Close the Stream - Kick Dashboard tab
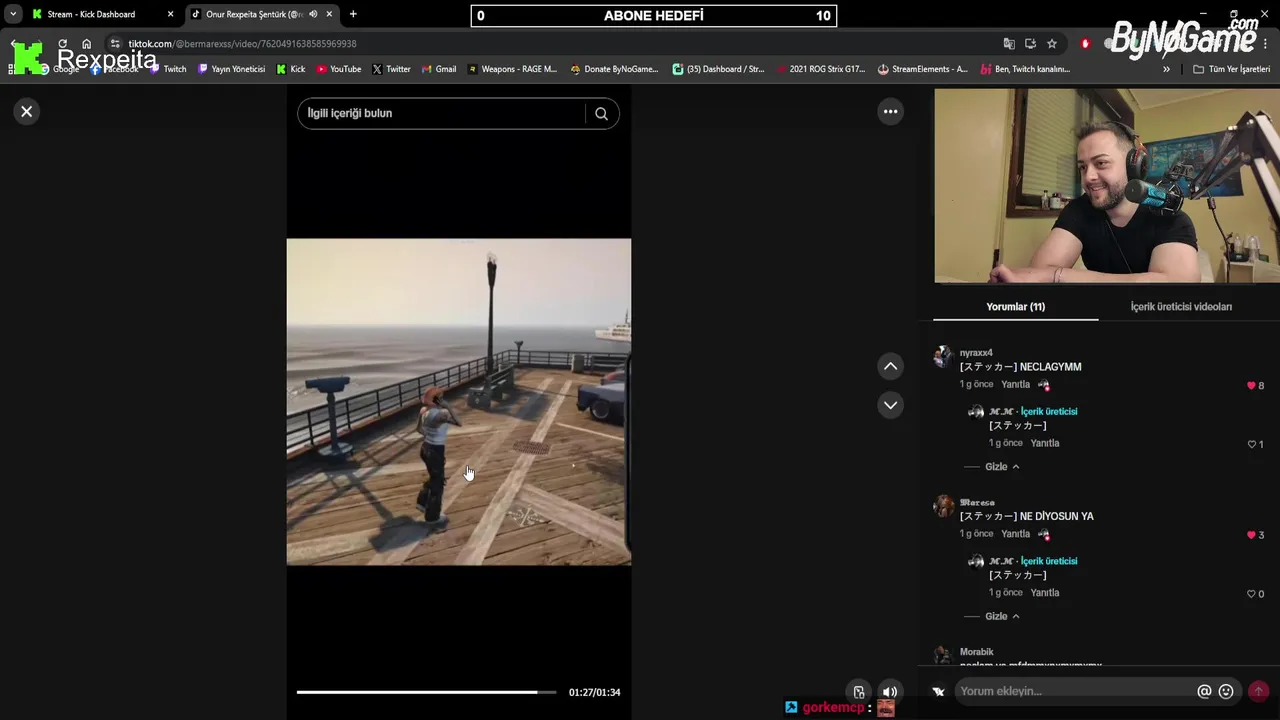This screenshot has width=1280, height=720. click(170, 14)
